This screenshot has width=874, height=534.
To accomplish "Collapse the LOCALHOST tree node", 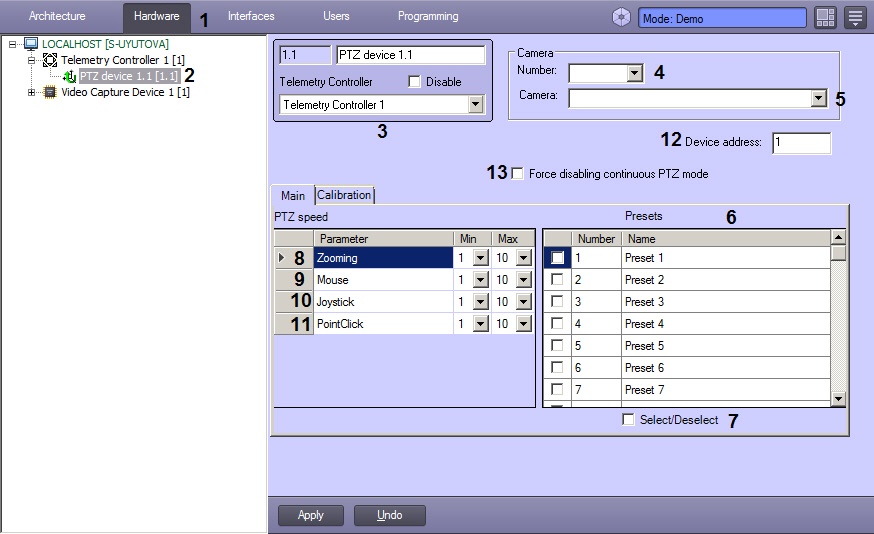I will 12,43.
